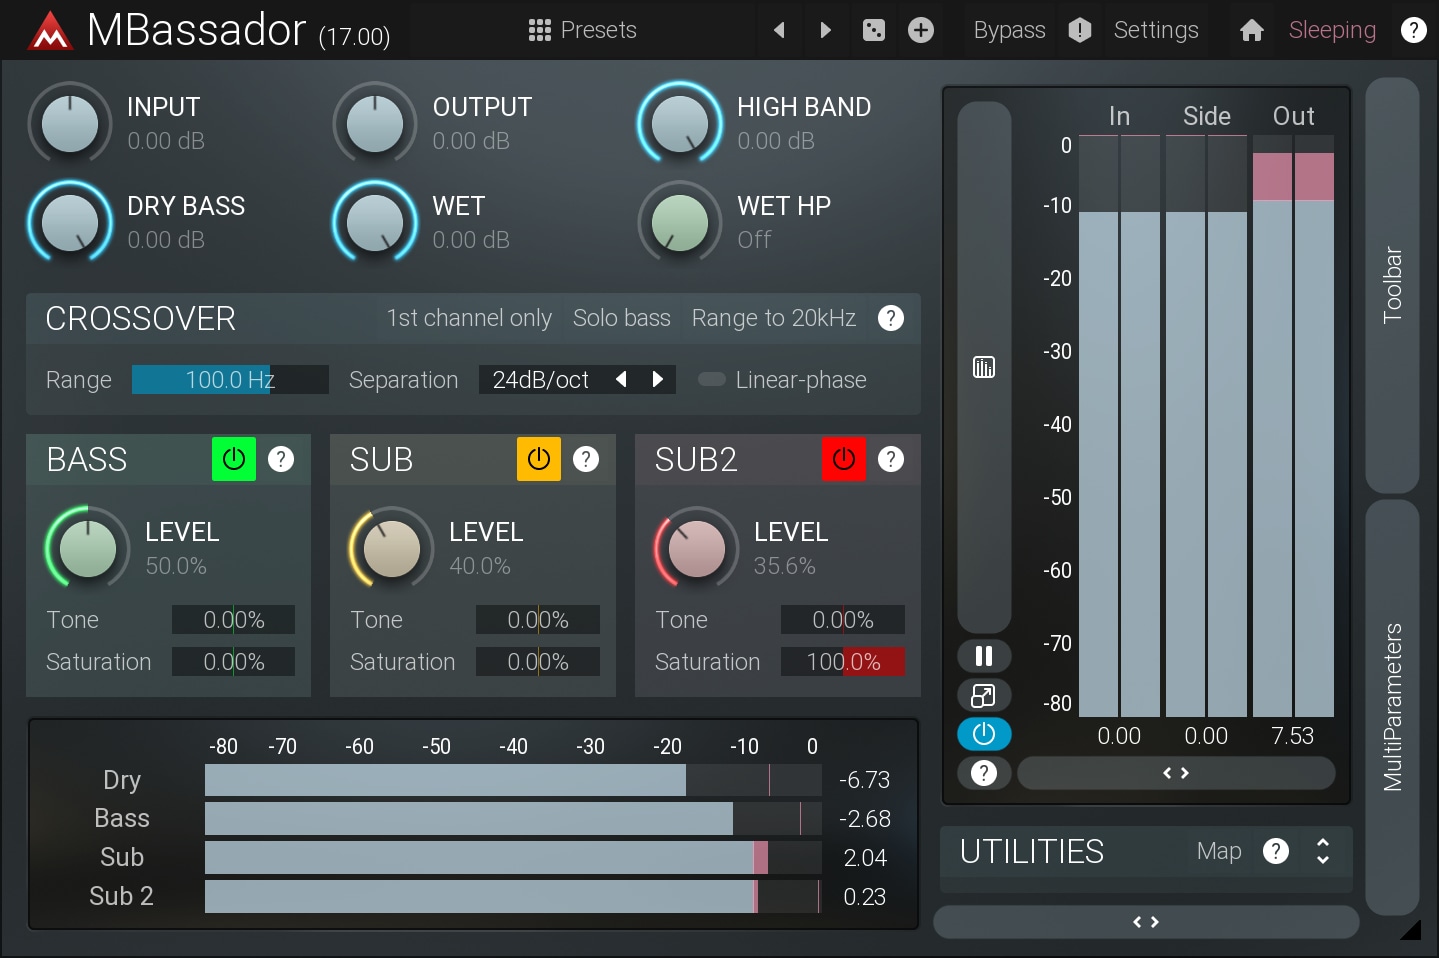Toggle the BASS section green power button

[234, 459]
